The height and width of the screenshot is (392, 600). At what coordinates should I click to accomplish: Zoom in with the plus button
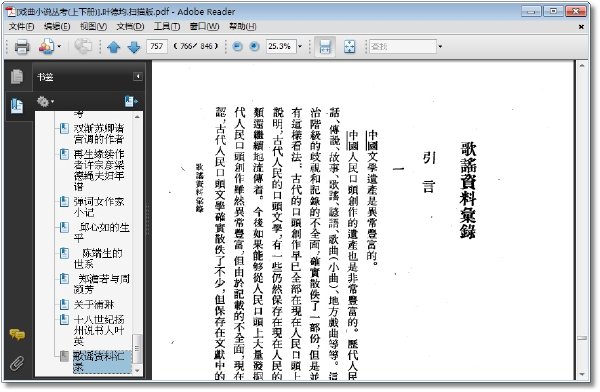[x=254, y=47]
